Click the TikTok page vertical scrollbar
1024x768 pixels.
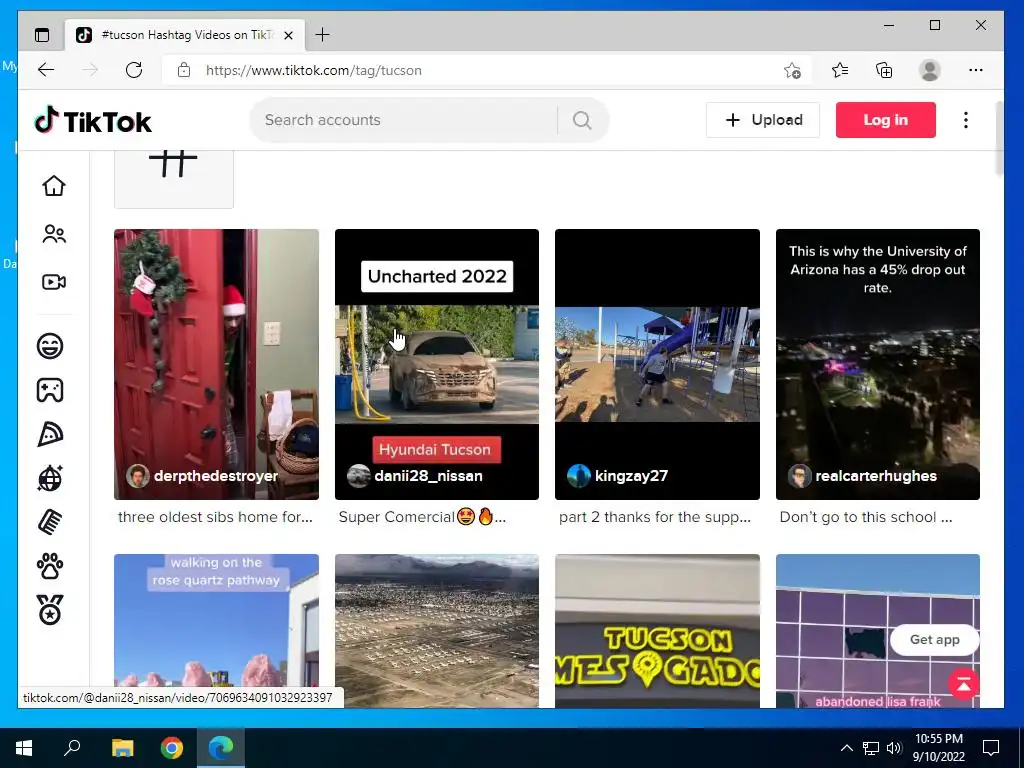[x=999, y=138]
